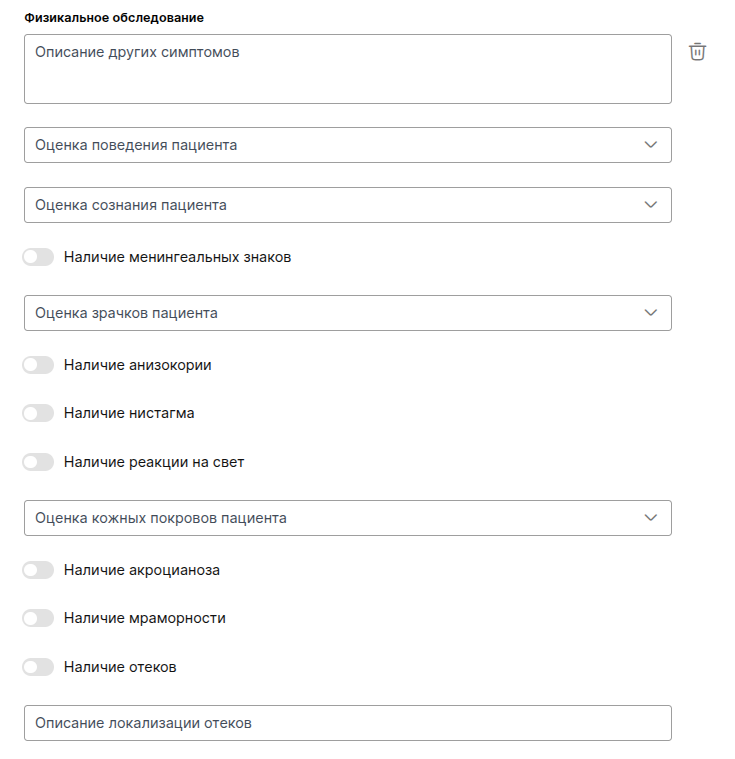Image resolution: width=735 pixels, height=759 pixels.
Task: Switch on the 'Наличие мраморности' toggle
Action: pos(38,618)
